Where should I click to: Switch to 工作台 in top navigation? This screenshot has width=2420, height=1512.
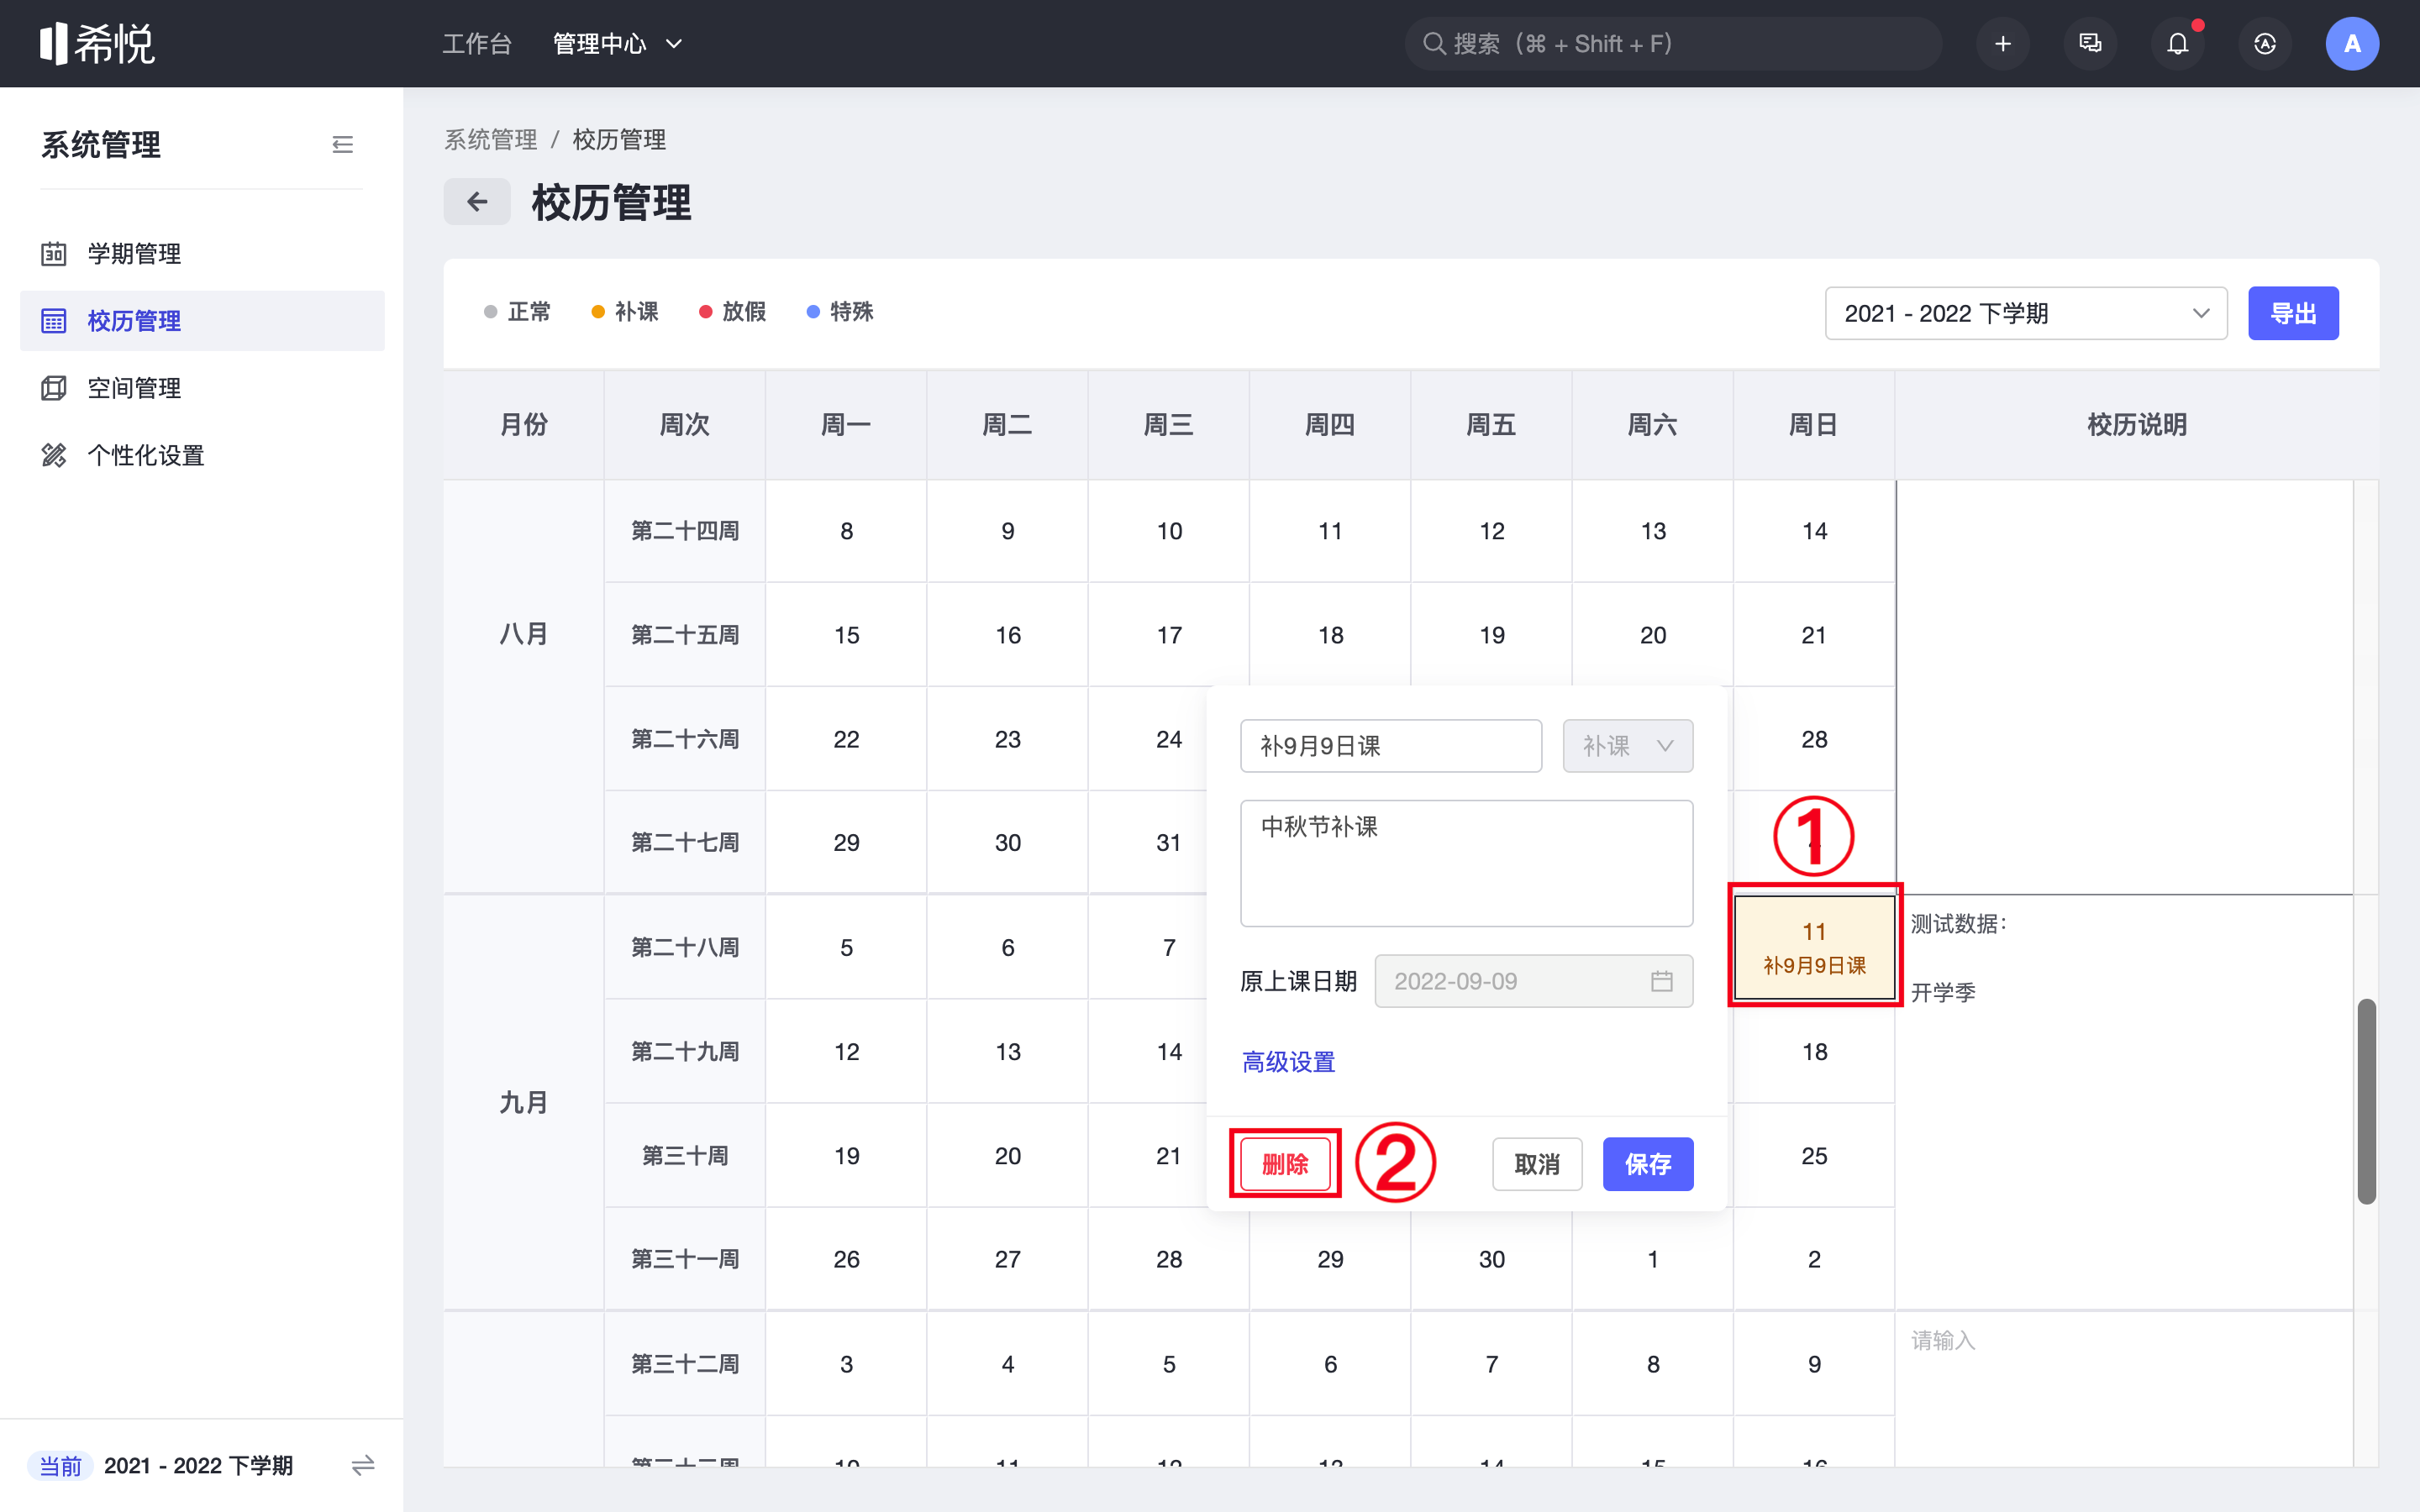click(x=477, y=44)
